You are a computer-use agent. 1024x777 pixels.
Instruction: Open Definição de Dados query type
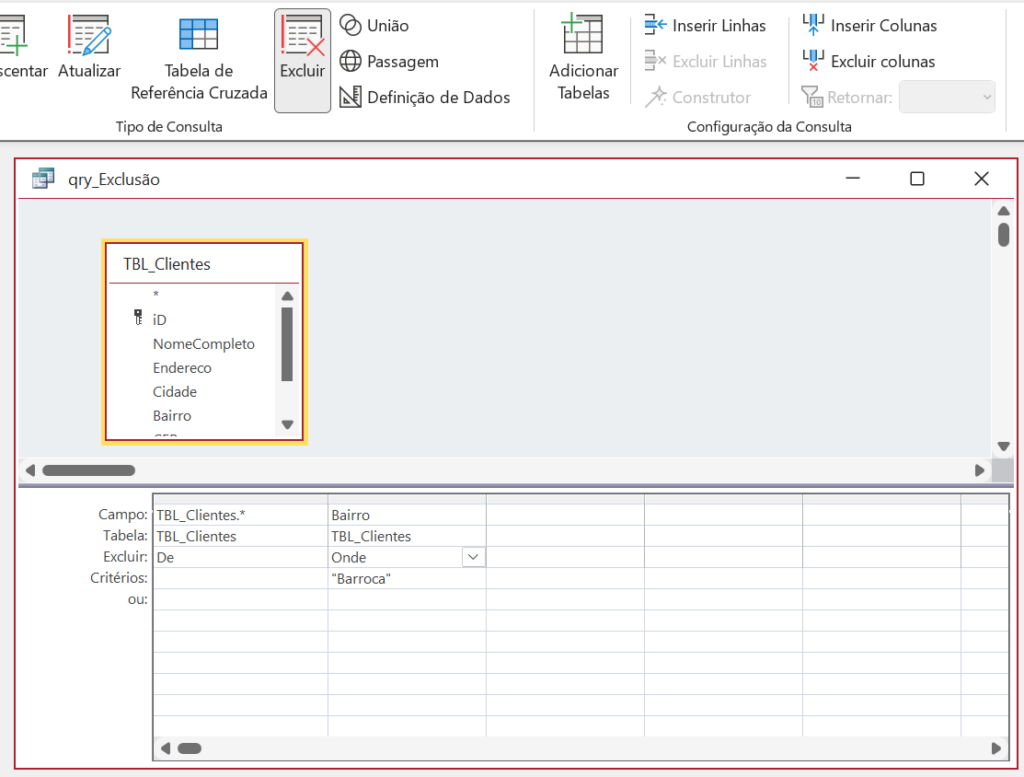[437, 97]
